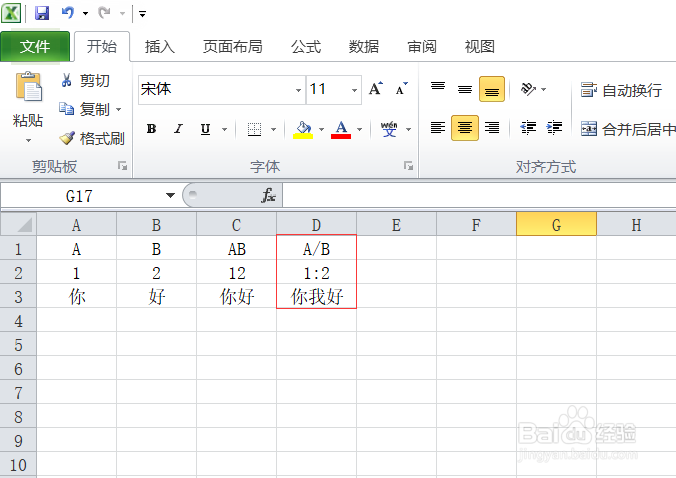Image resolution: width=676 pixels, height=478 pixels.
Task: Toggle bold formatting
Action: 151,128
